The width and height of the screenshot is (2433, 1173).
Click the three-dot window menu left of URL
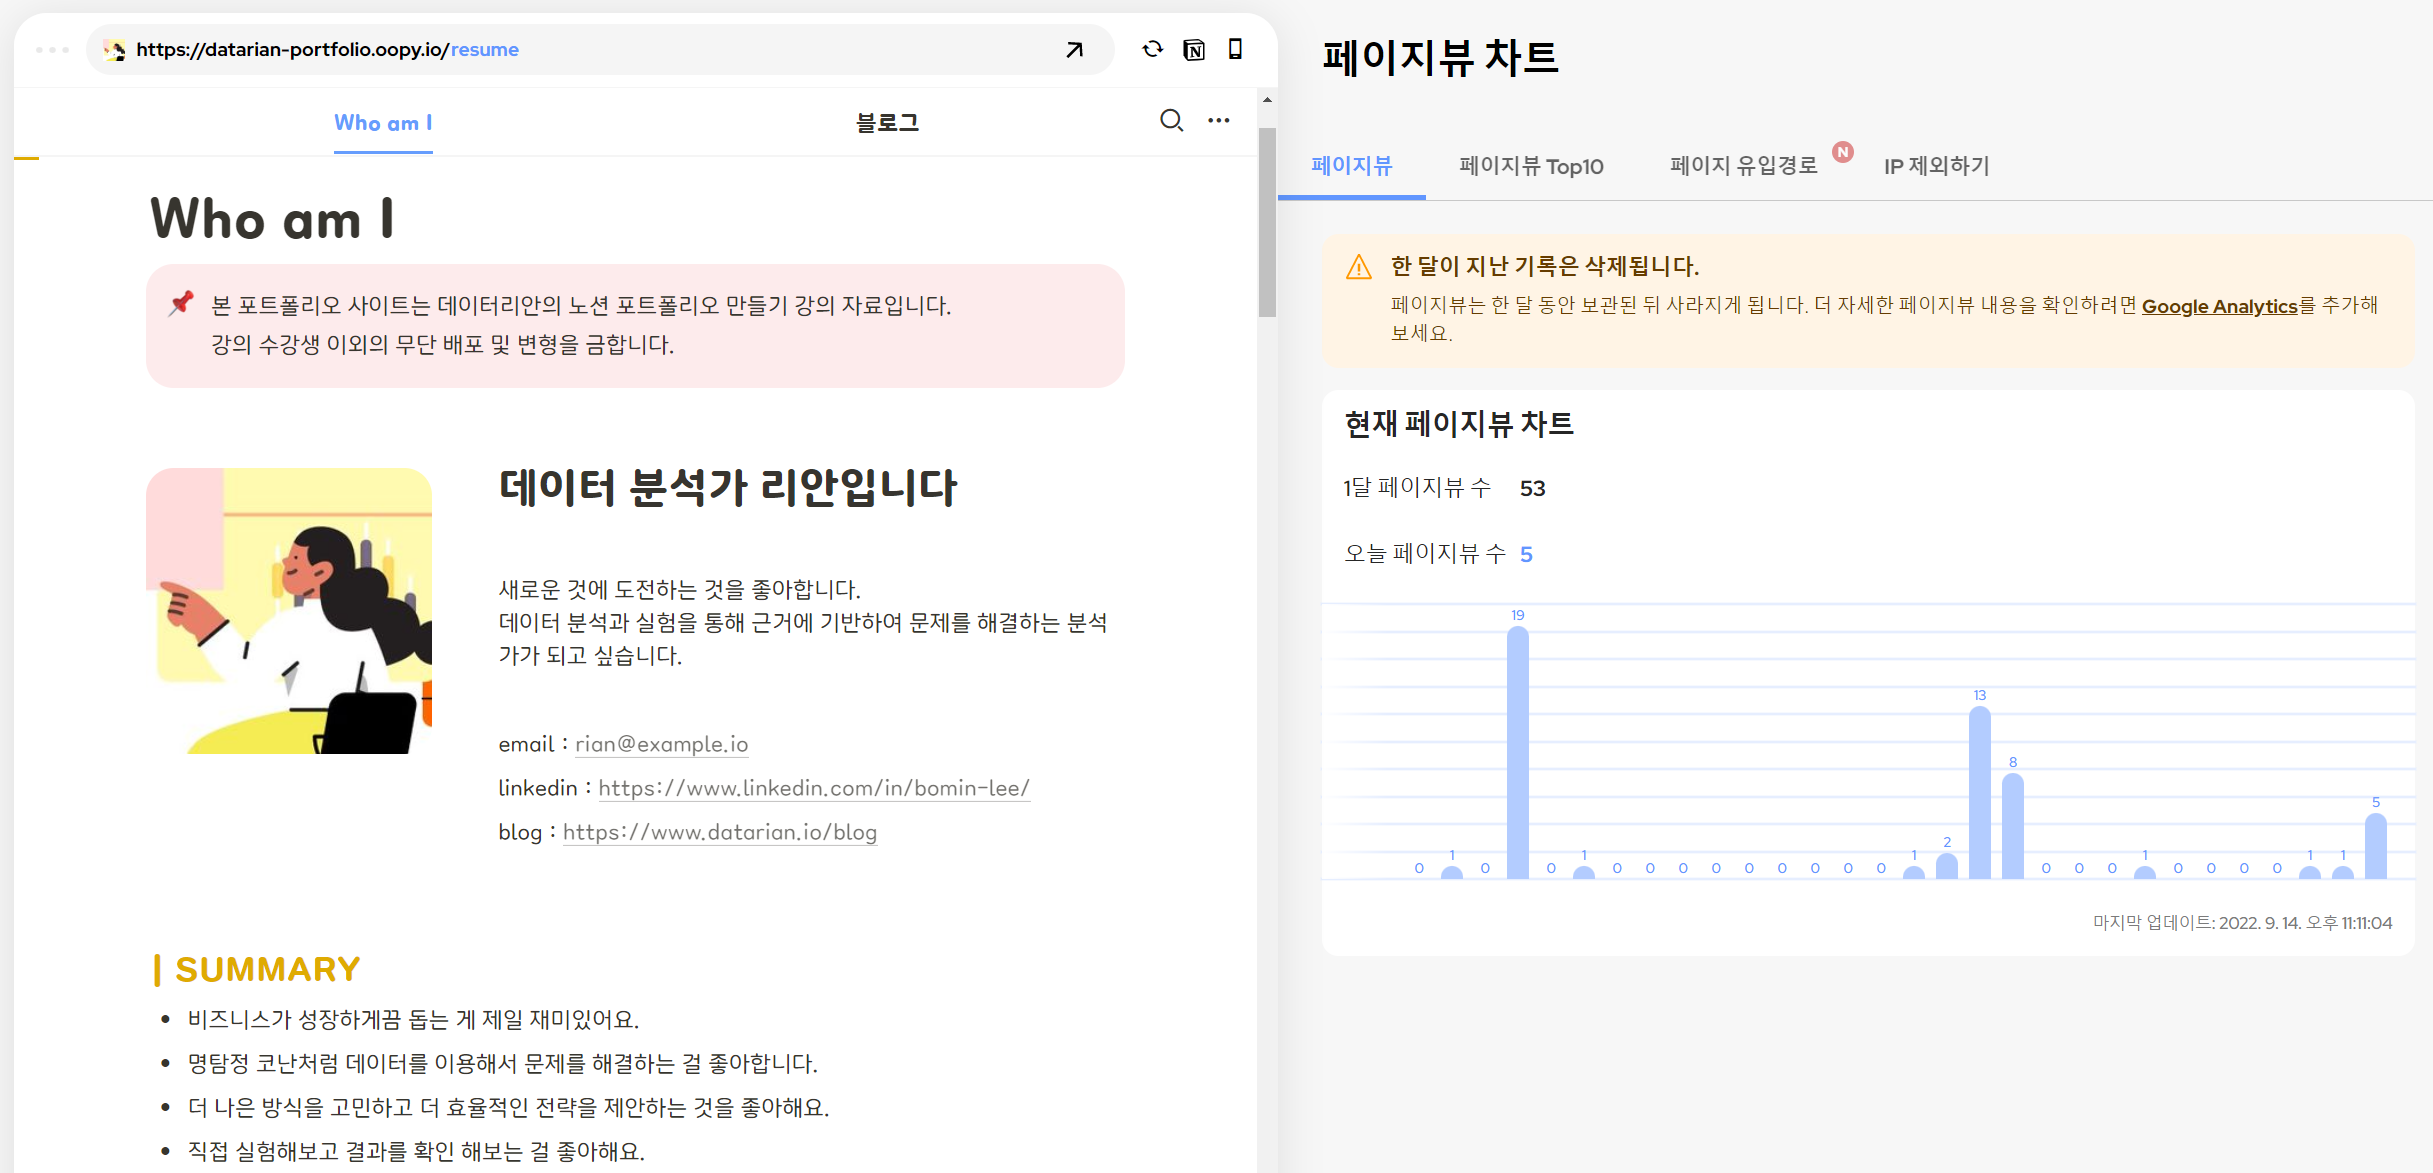pos(52,49)
